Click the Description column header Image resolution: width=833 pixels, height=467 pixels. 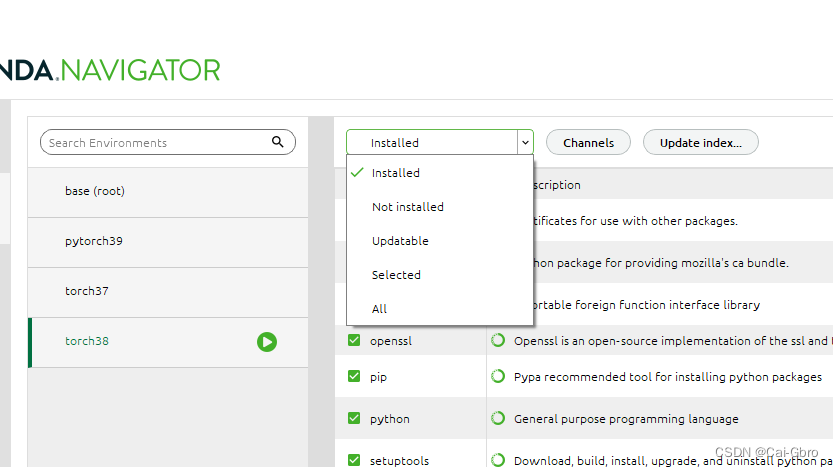(x=556, y=185)
